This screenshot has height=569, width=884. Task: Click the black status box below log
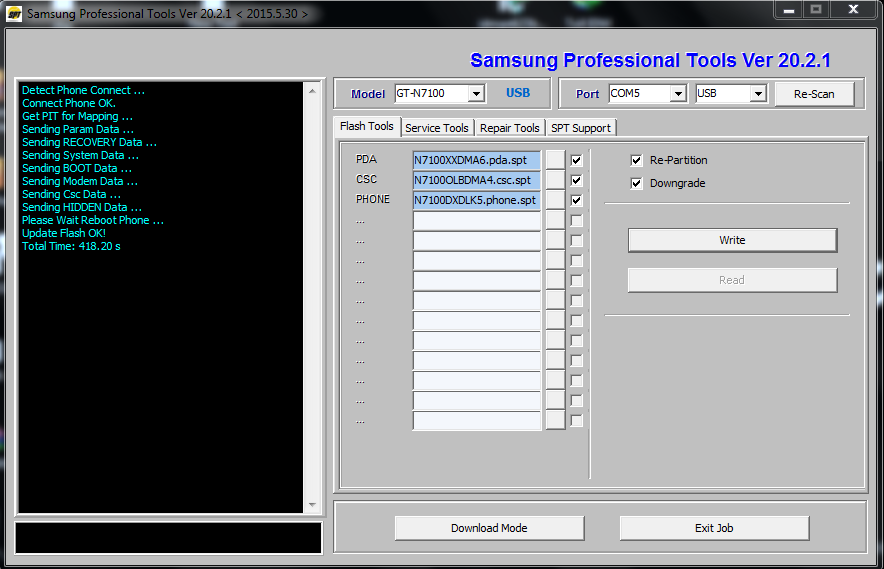169,538
